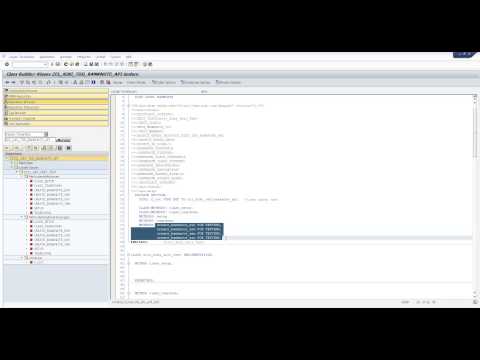Select the highlighted Repository Browser button
Screen dimensions: 480x360
(x=56, y=102)
